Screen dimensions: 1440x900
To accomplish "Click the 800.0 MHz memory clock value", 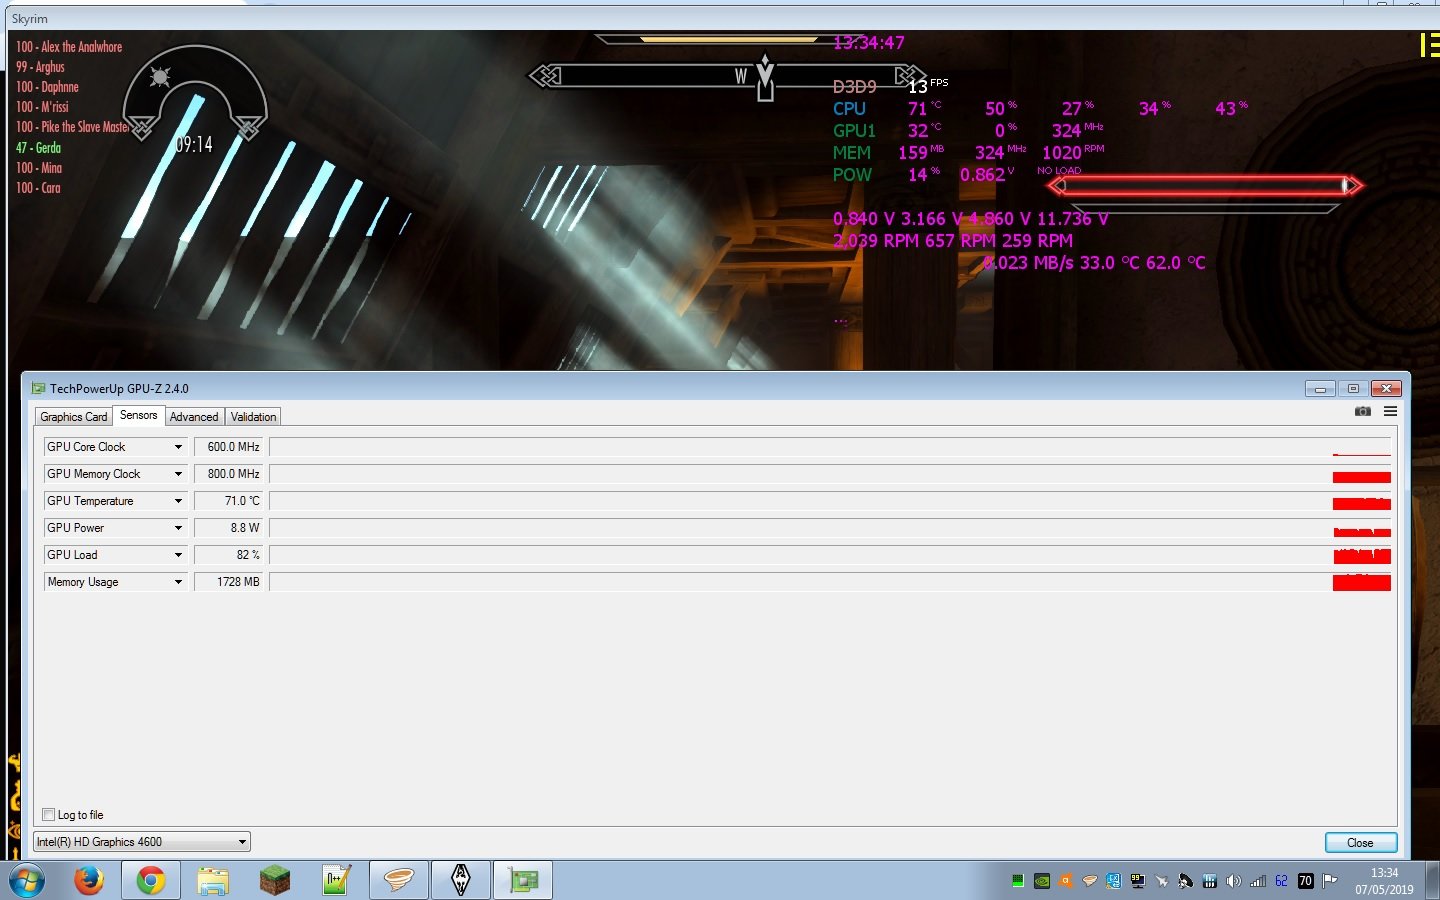I will tap(229, 474).
